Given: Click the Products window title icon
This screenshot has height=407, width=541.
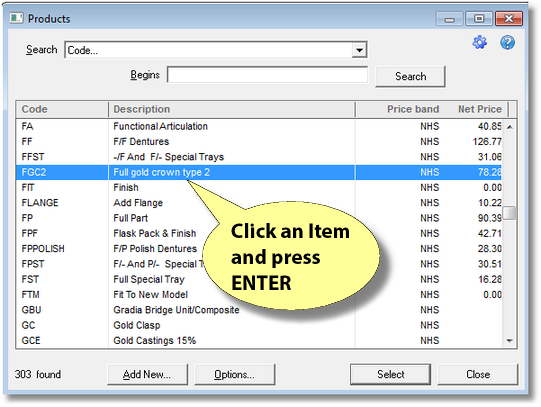Looking at the screenshot, I should (16, 18).
